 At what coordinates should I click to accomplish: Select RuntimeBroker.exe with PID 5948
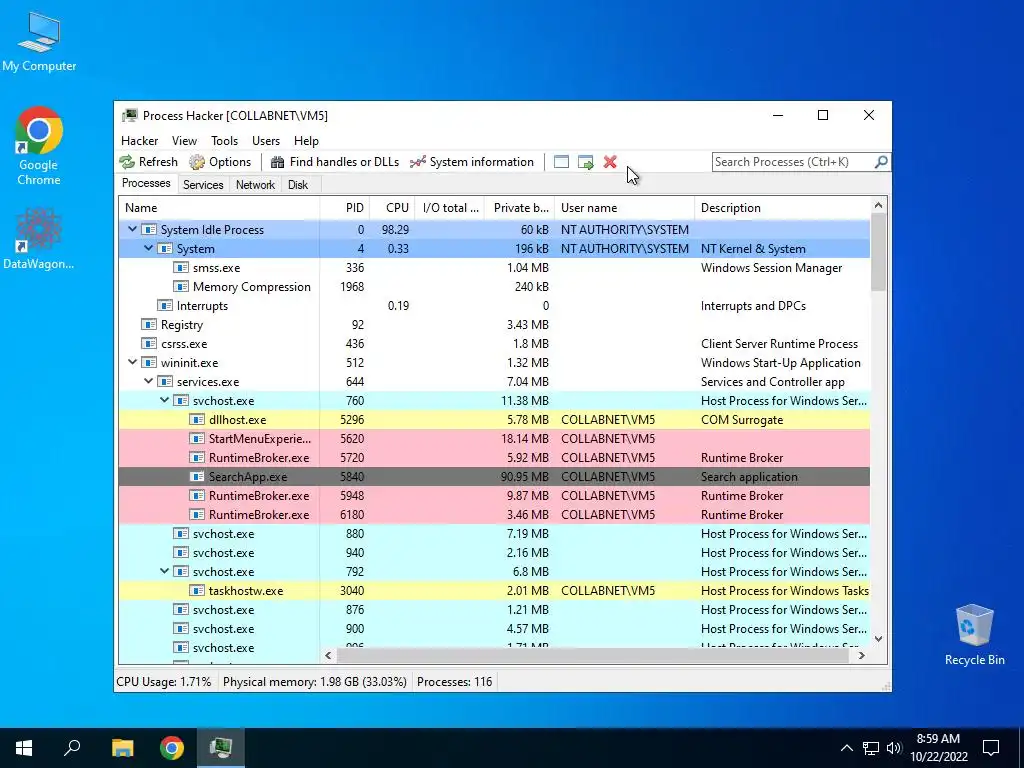494,496
